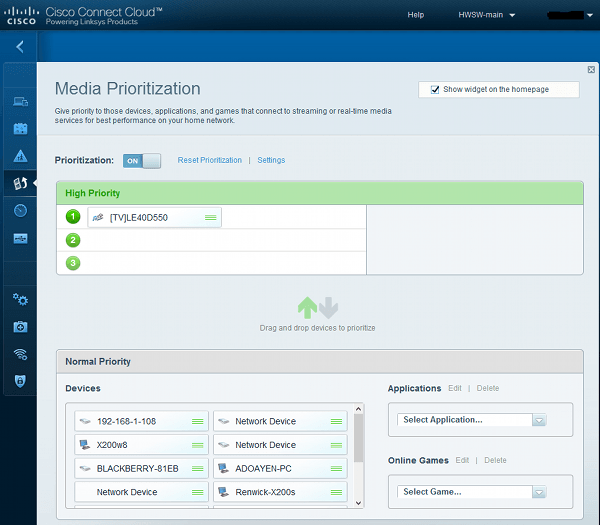The image size is (600, 525).
Task: Click the drag handle on [TV]LE40D550
Action: [210, 217]
